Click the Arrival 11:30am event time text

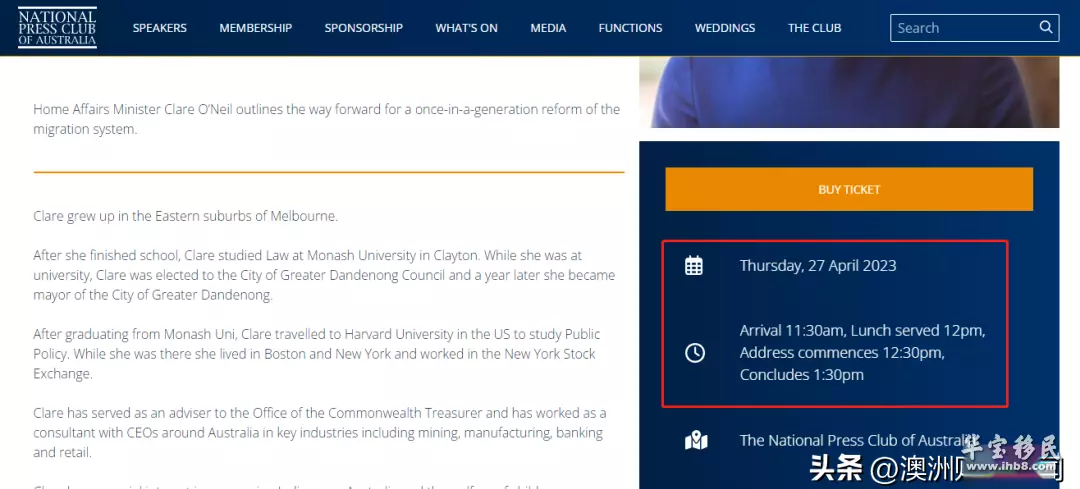pyautogui.click(x=792, y=331)
